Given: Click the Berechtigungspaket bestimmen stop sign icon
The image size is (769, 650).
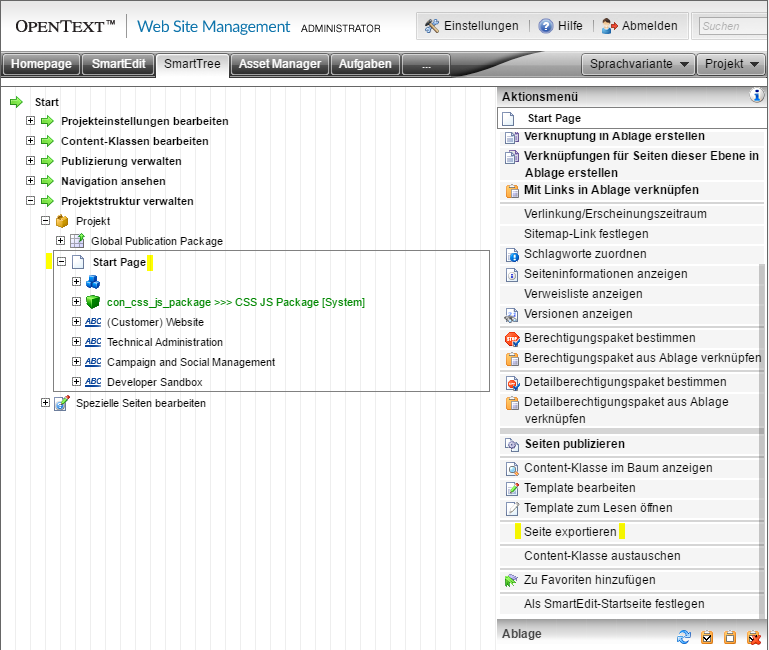Looking at the screenshot, I should tap(512, 339).
